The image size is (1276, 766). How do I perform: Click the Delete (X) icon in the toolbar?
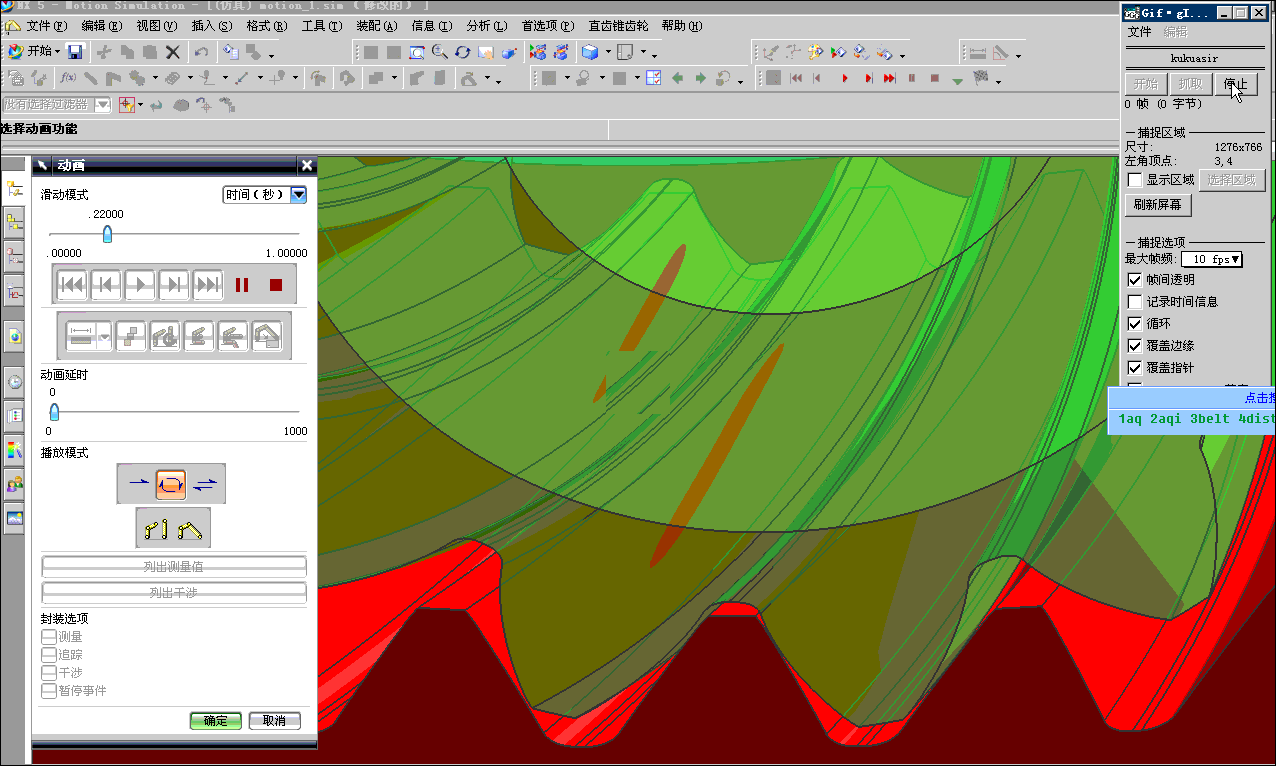tap(172, 52)
